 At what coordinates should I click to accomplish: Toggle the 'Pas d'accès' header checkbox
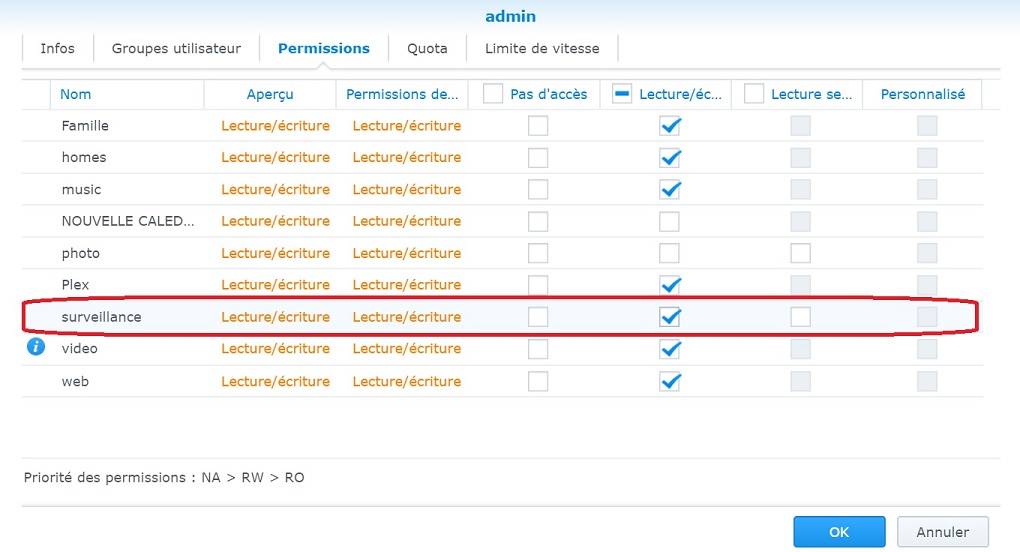click(x=493, y=94)
